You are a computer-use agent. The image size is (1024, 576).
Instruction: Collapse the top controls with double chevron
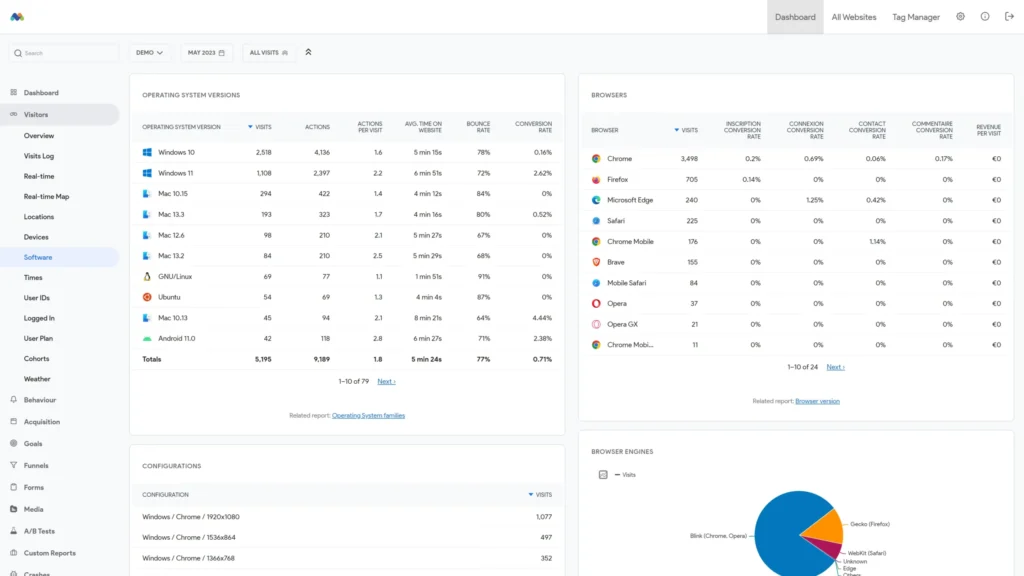pos(308,52)
